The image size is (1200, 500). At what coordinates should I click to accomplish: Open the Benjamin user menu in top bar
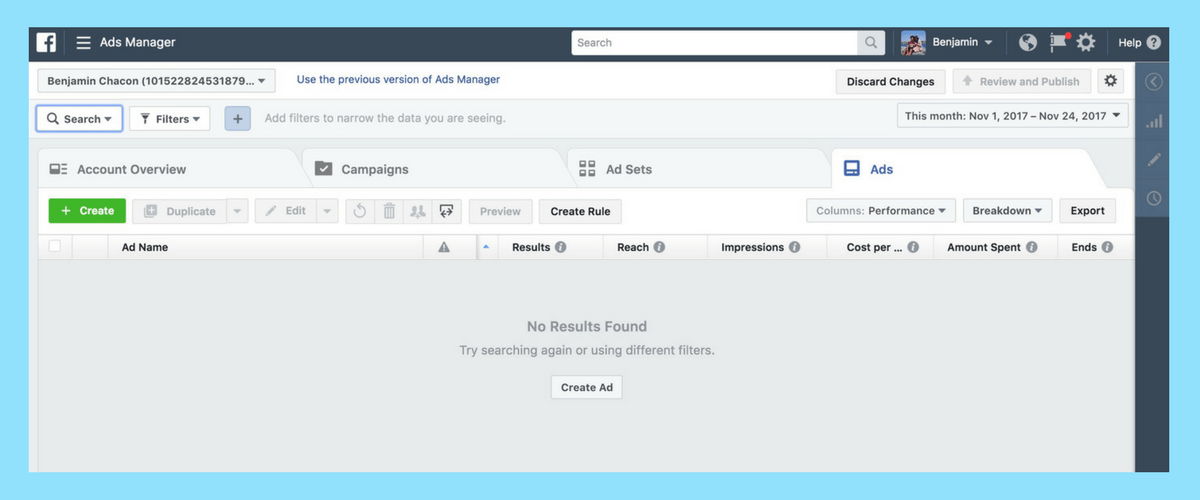pyautogui.click(x=962, y=43)
